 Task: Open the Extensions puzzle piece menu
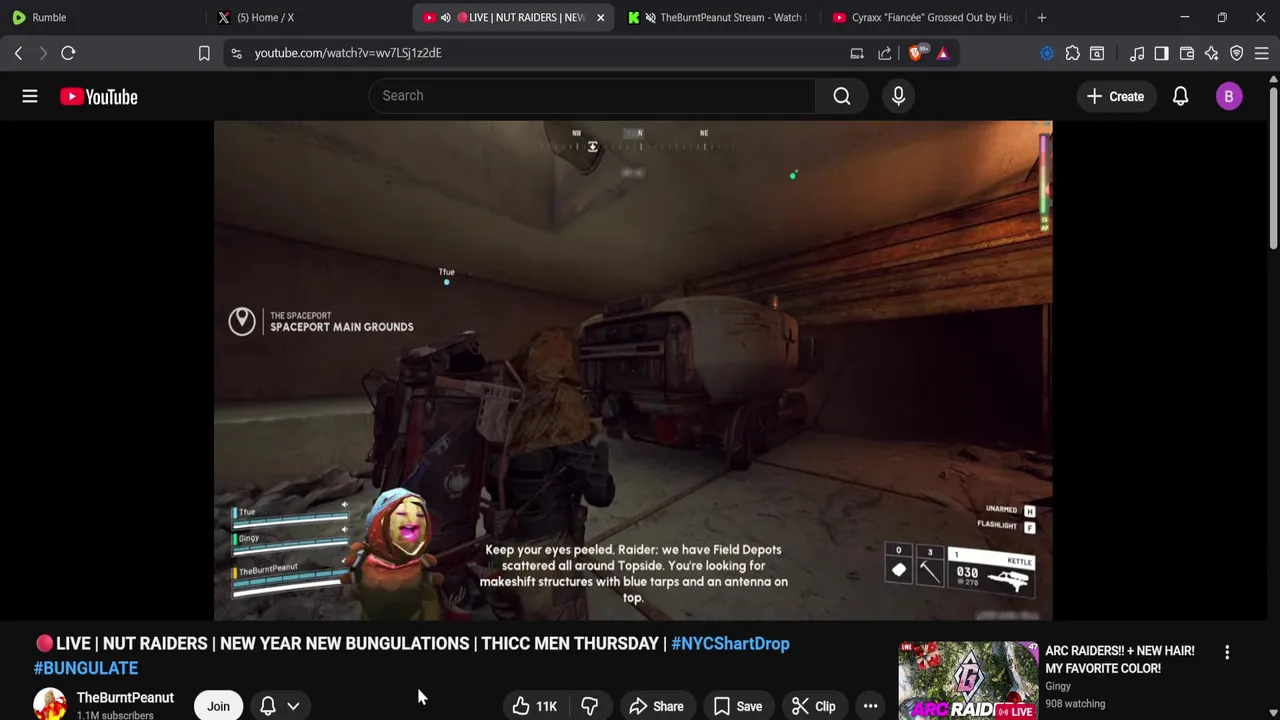click(x=1072, y=53)
